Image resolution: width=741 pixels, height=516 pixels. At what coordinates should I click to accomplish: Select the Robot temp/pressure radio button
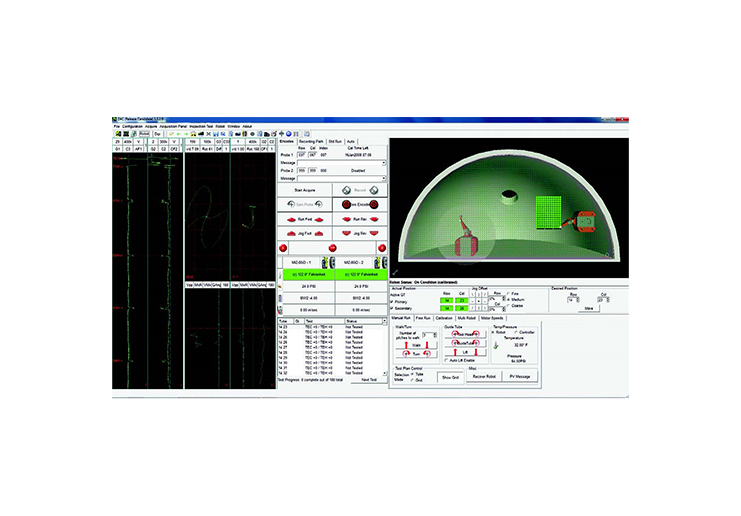[492, 332]
